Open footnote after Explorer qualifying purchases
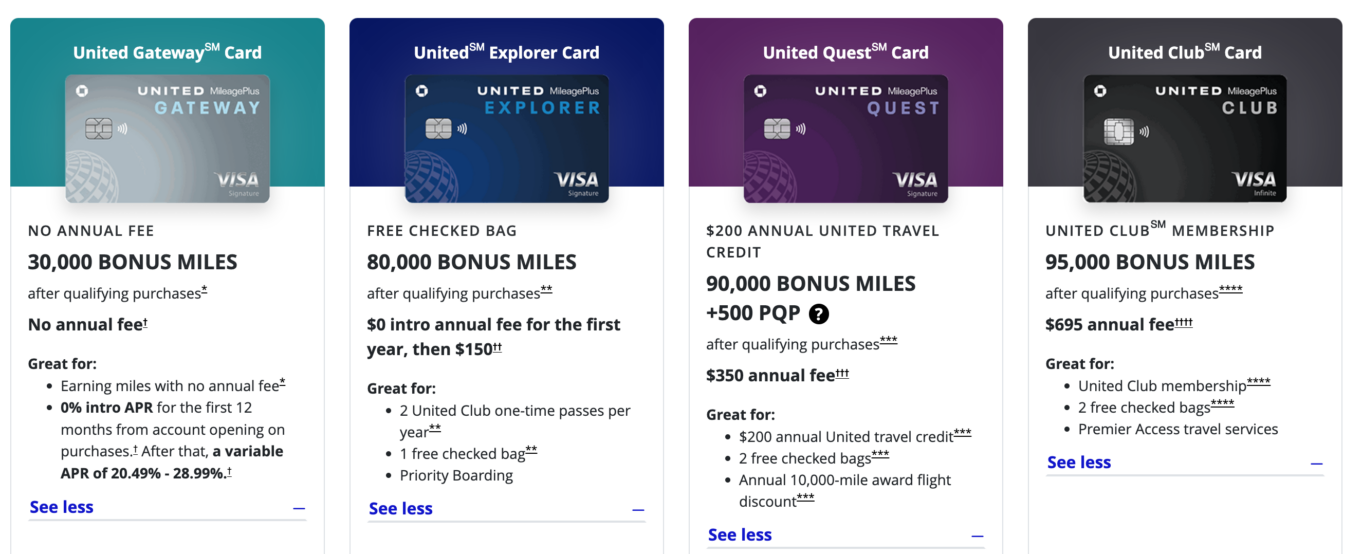 (546, 290)
